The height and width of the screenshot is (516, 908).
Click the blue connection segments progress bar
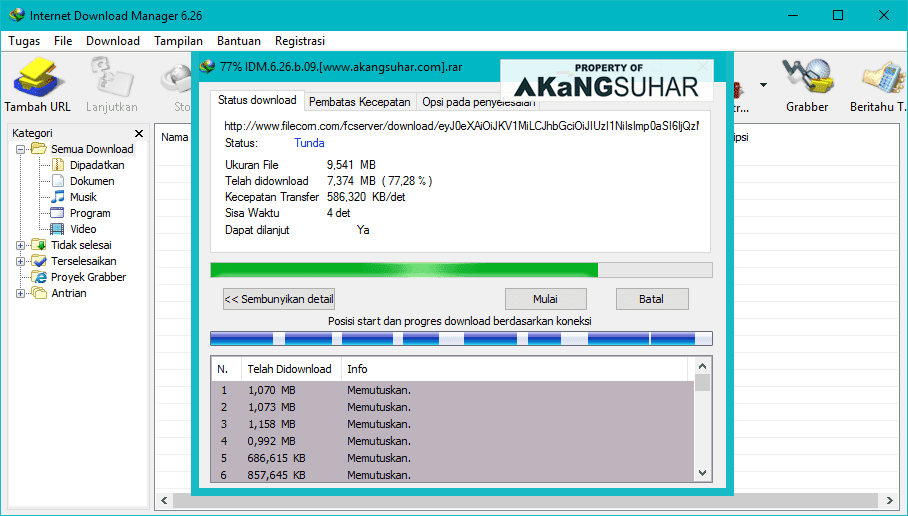(461, 338)
